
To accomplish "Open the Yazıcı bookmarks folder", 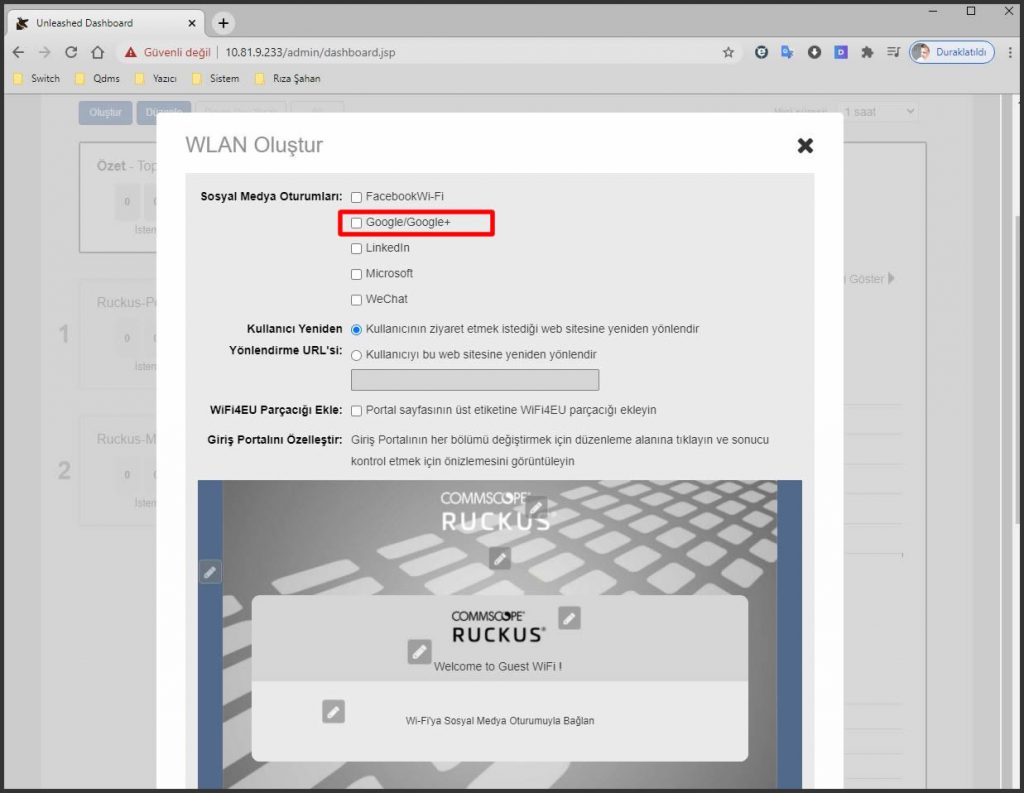I will point(157,78).
